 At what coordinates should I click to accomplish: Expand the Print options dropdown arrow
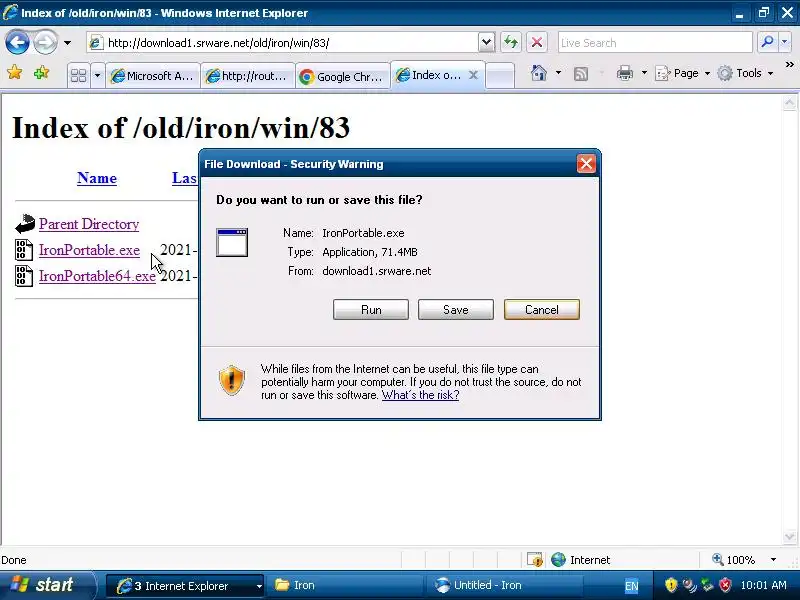[644, 73]
